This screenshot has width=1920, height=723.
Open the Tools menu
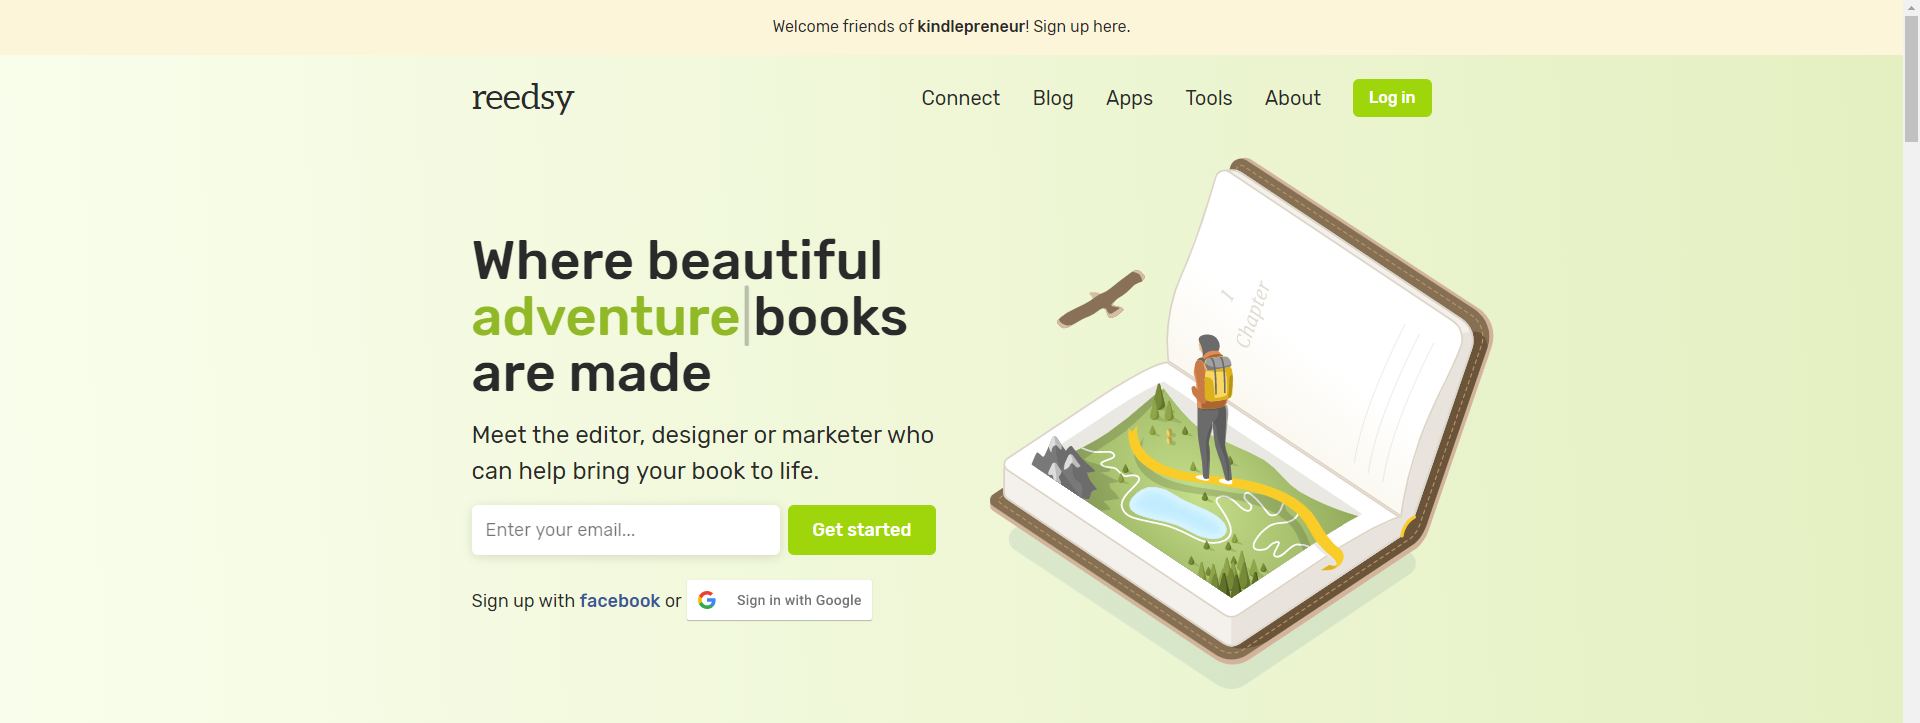(1208, 98)
